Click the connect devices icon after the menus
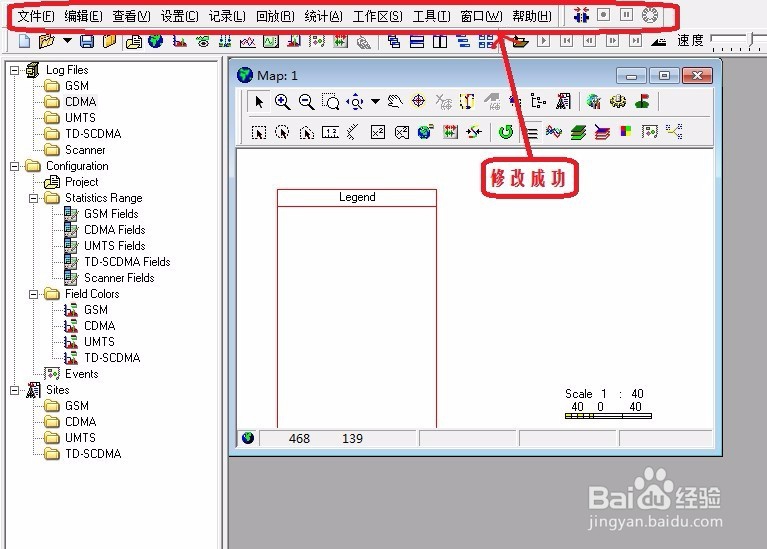Viewport: 767px width, 549px height. coord(581,15)
